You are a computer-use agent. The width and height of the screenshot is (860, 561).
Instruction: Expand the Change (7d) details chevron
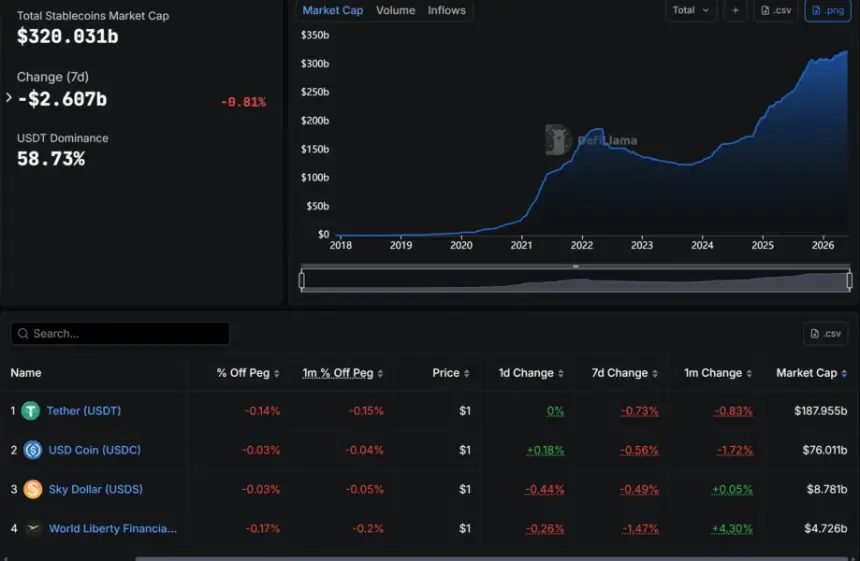click(9, 98)
